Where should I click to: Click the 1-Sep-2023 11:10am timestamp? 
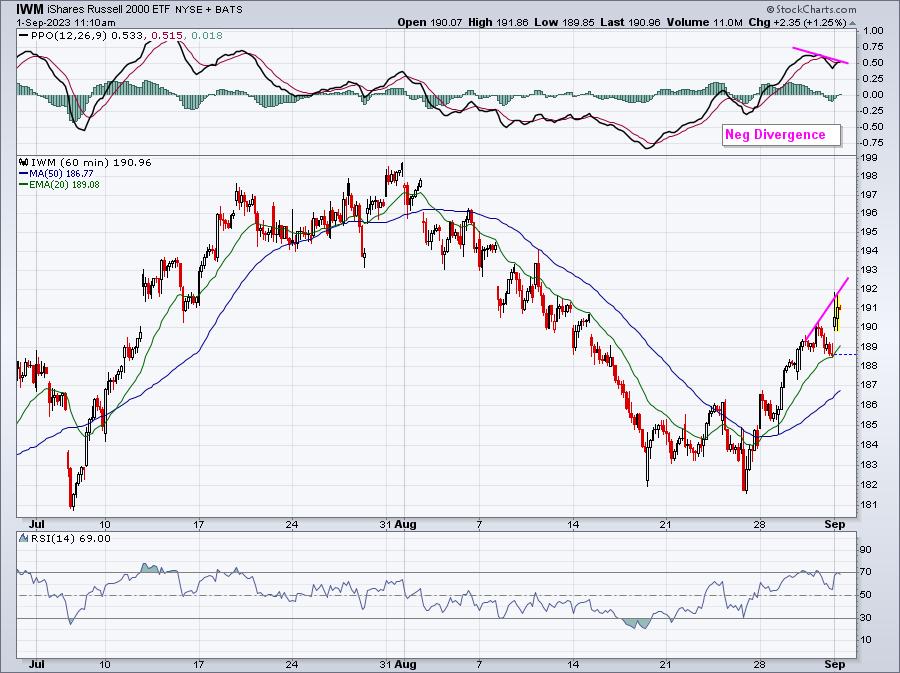pyautogui.click(x=65, y=22)
